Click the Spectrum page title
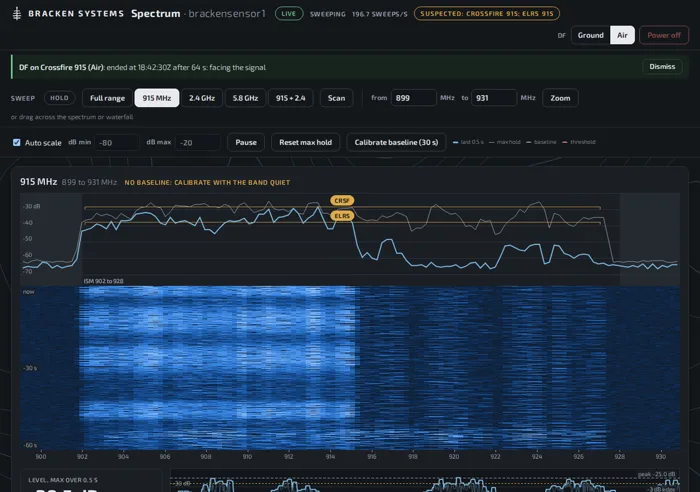700x492 pixels. point(156,14)
